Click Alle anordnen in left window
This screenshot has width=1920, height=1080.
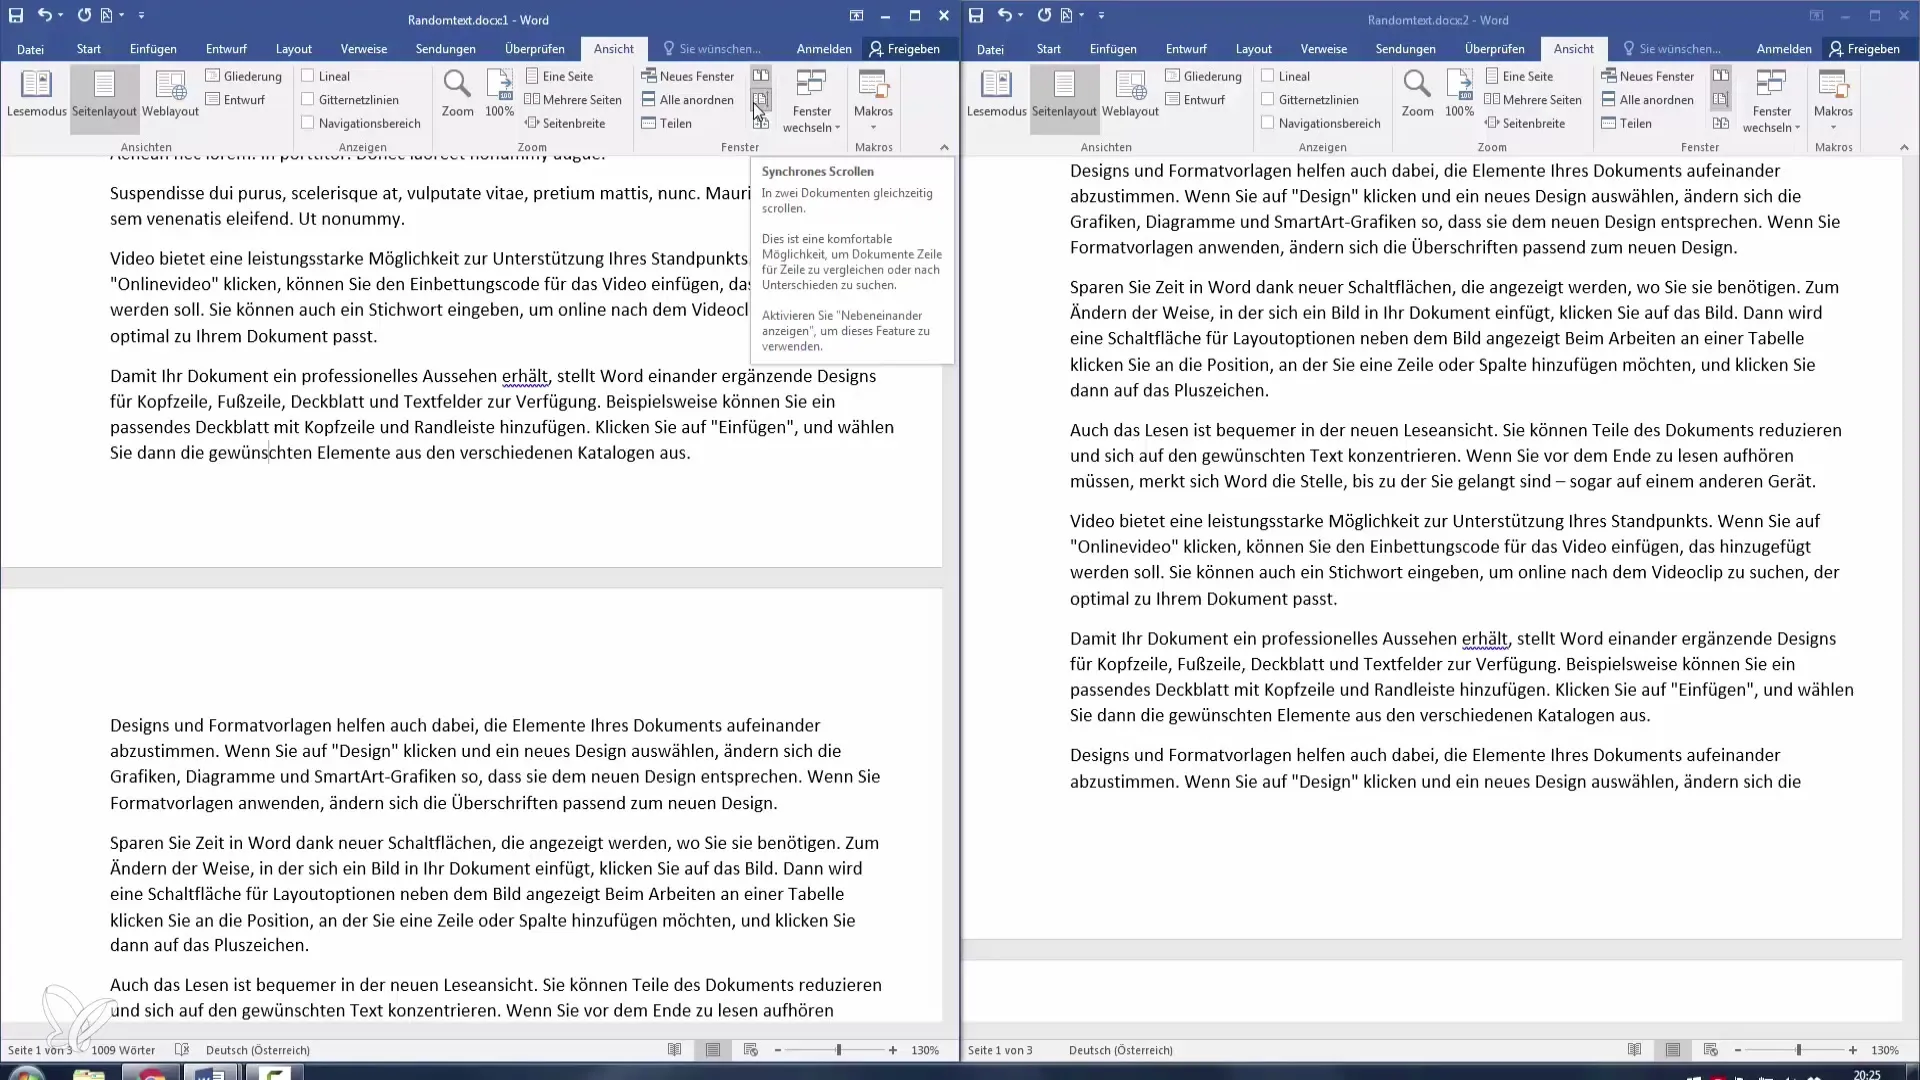click(x=688, y=100)
